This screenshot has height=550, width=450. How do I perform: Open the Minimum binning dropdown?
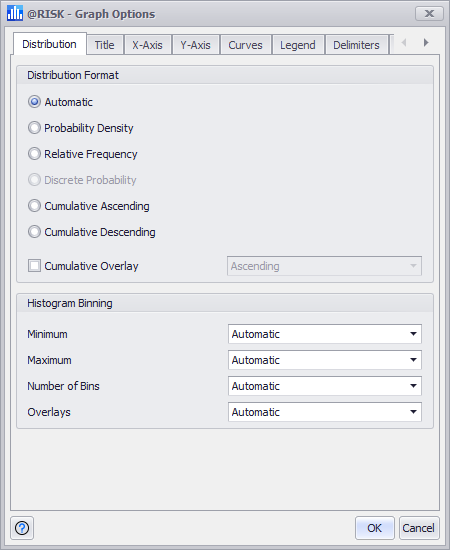click(325, 334)
